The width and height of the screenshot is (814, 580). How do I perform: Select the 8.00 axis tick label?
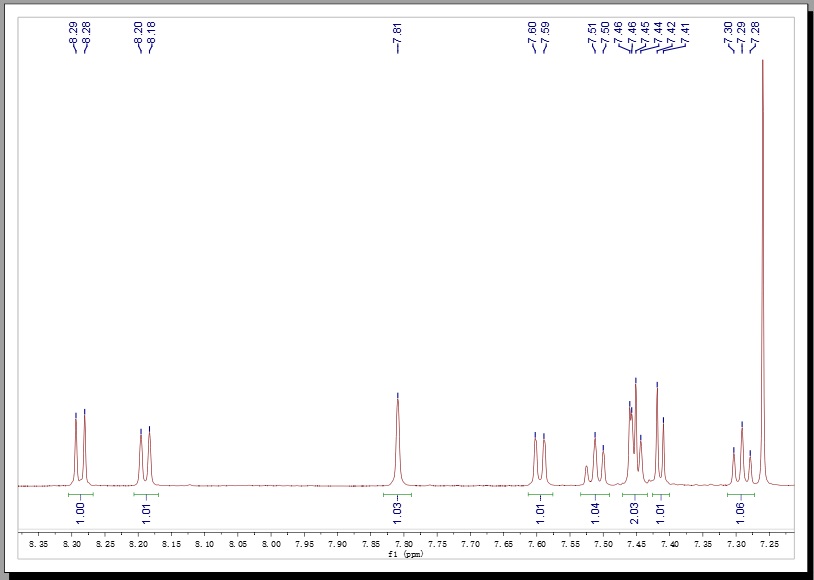click(x=271, y=544)
